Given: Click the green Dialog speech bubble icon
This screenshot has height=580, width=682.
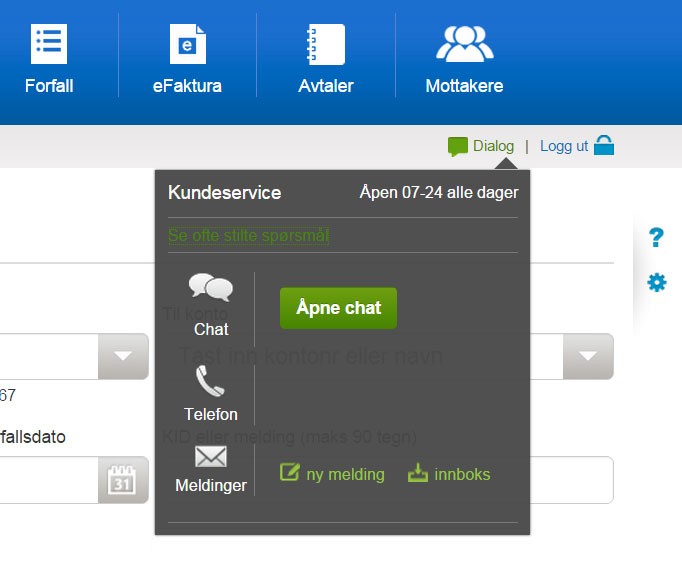Looking at the screenshot, I should 458,147.
